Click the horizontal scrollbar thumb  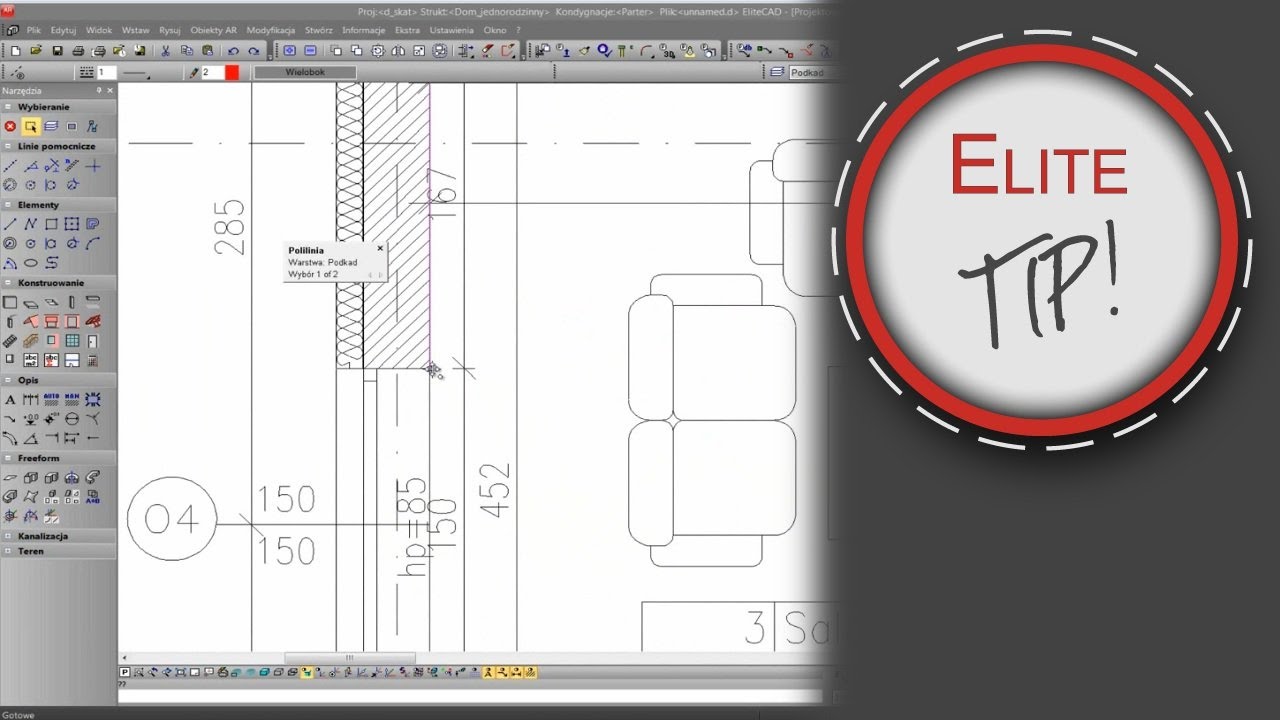point(350,657)
